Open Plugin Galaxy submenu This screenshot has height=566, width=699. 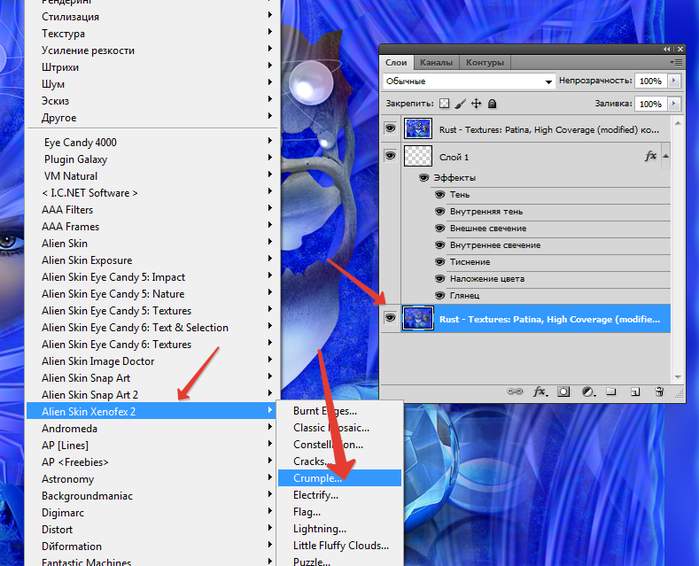[x=152, y=159]
